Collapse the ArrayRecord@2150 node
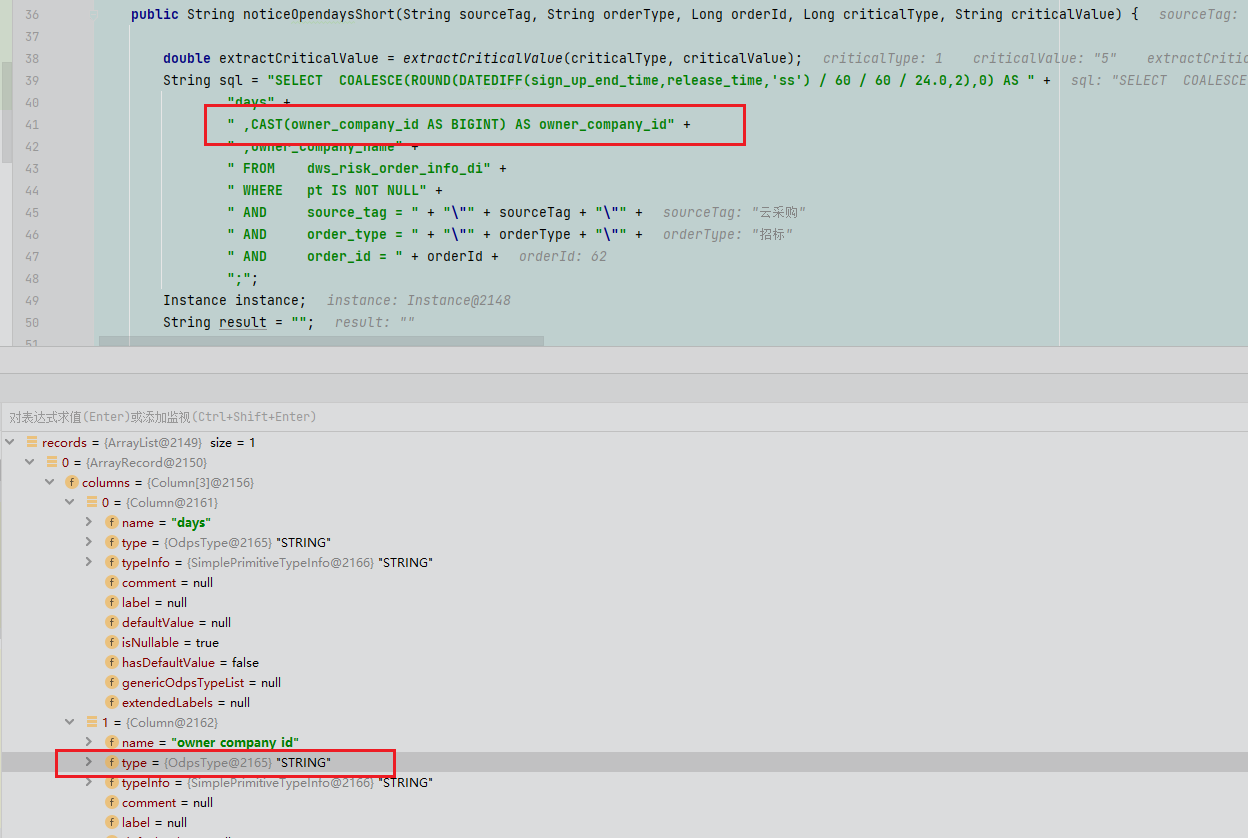Image resolution: width=1248 pixels, height=838 pixels. point(30,462)
